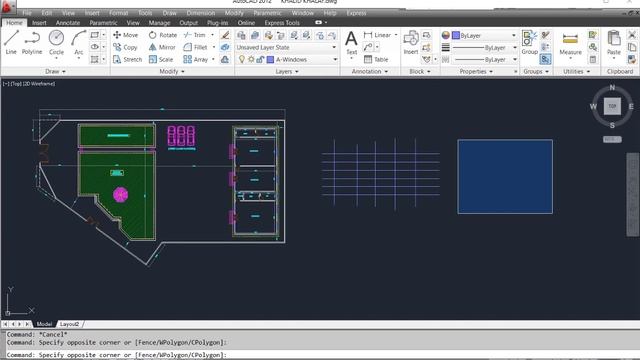The width and height of the screenshot is (640, 360).
Task: Click the N direction on the ViewCube compass
Action: 612,87
